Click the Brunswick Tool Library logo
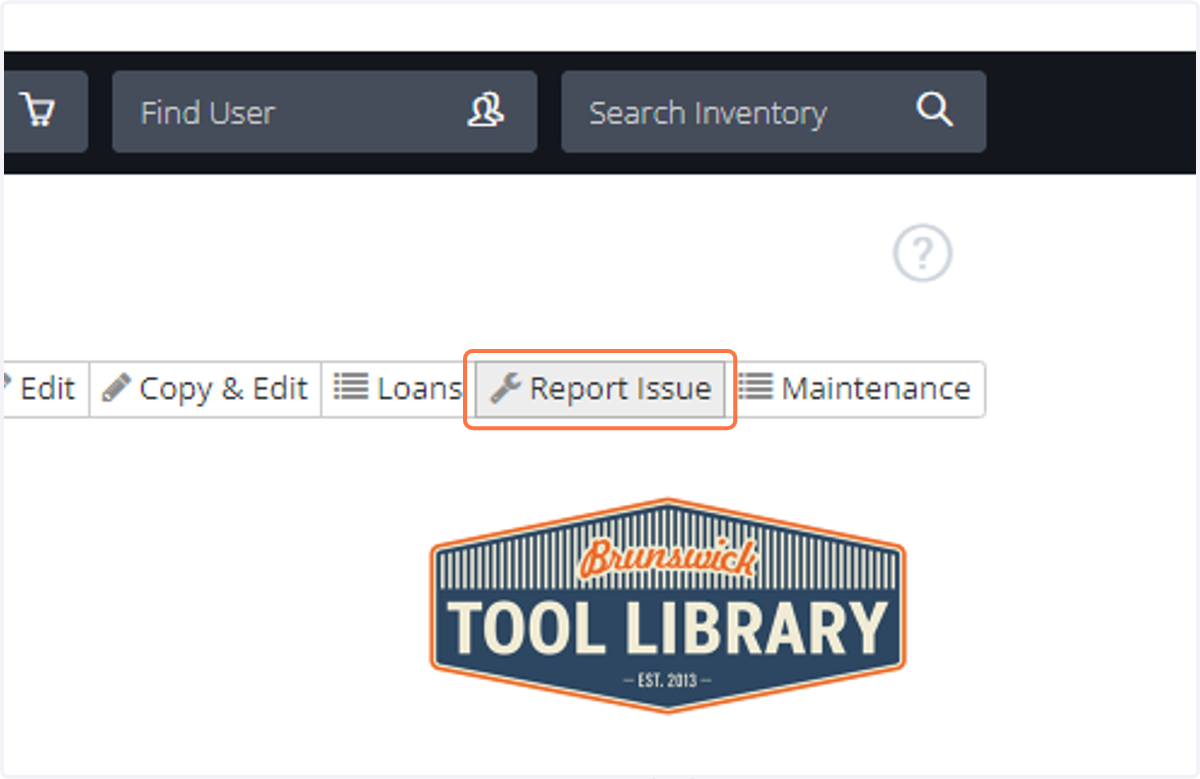The width and height of the screenshot is (1200, 779). [x=668, y=604]
